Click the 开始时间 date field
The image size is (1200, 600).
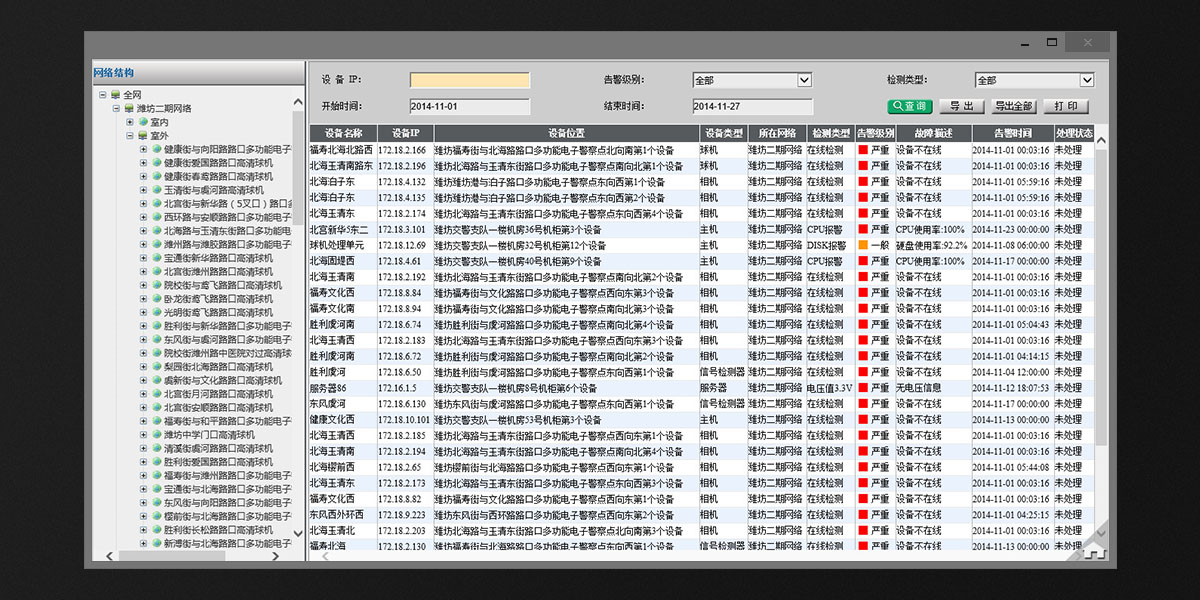tap(470, 106)
